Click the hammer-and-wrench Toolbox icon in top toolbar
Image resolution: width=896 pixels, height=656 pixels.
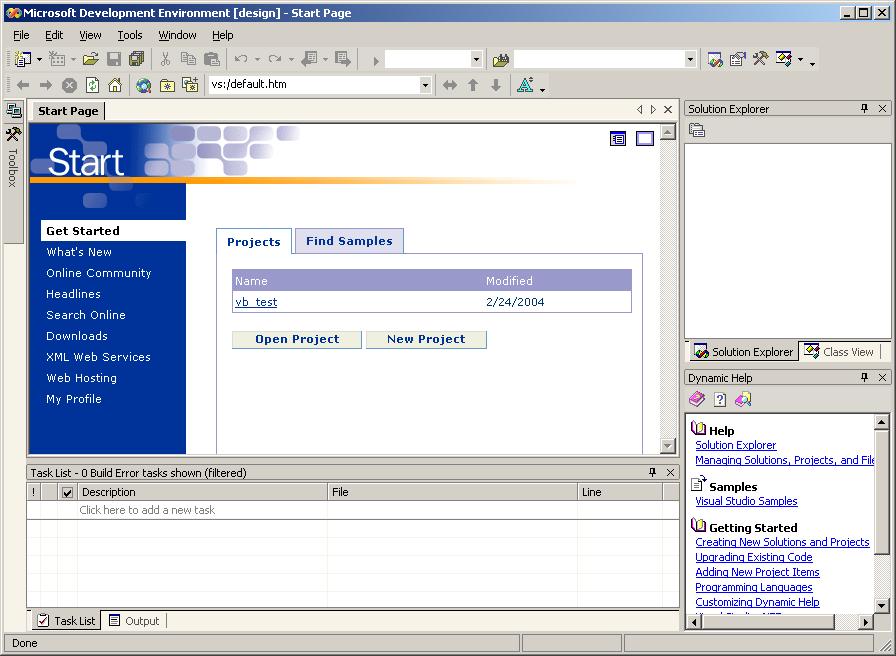point(760,58)
